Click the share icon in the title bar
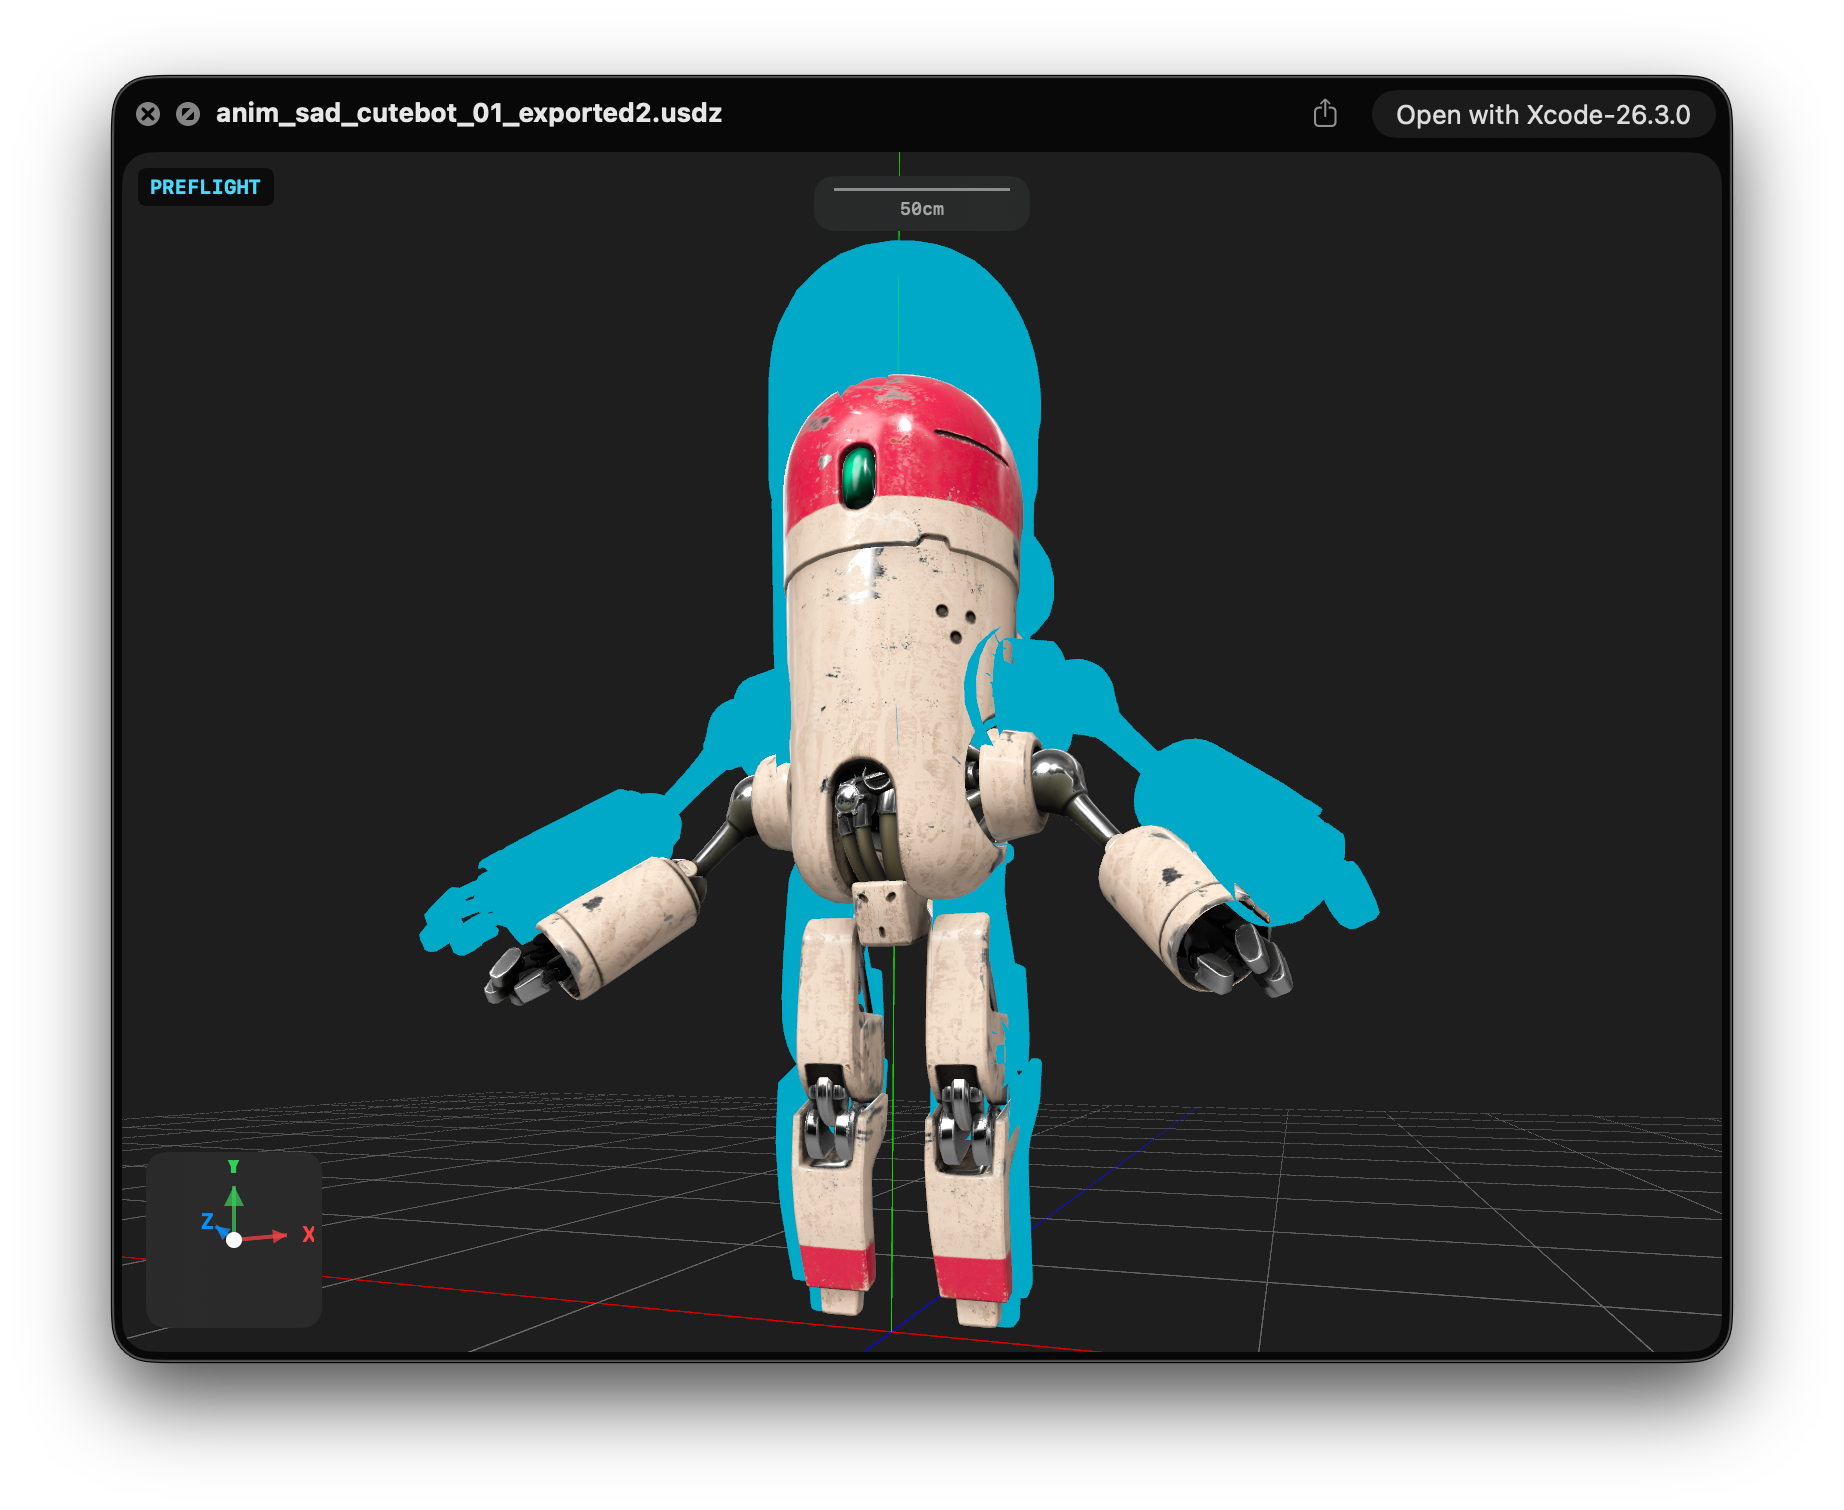1844x1510 pixels. [x=1326, y=114]
